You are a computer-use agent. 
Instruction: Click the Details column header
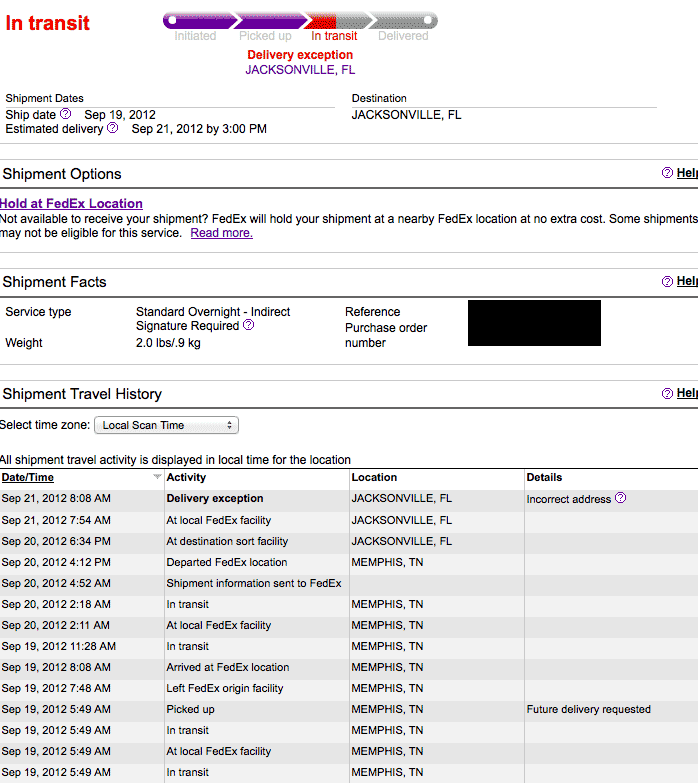click(x=544, y=477)
